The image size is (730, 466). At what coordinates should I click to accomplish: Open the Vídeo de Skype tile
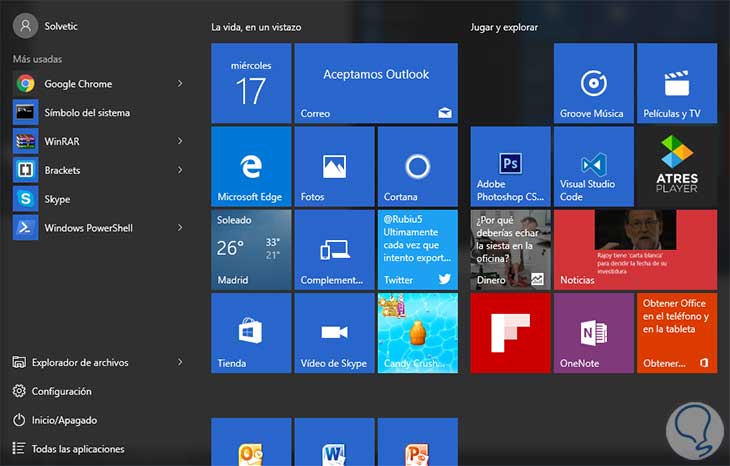click(334, 333)
